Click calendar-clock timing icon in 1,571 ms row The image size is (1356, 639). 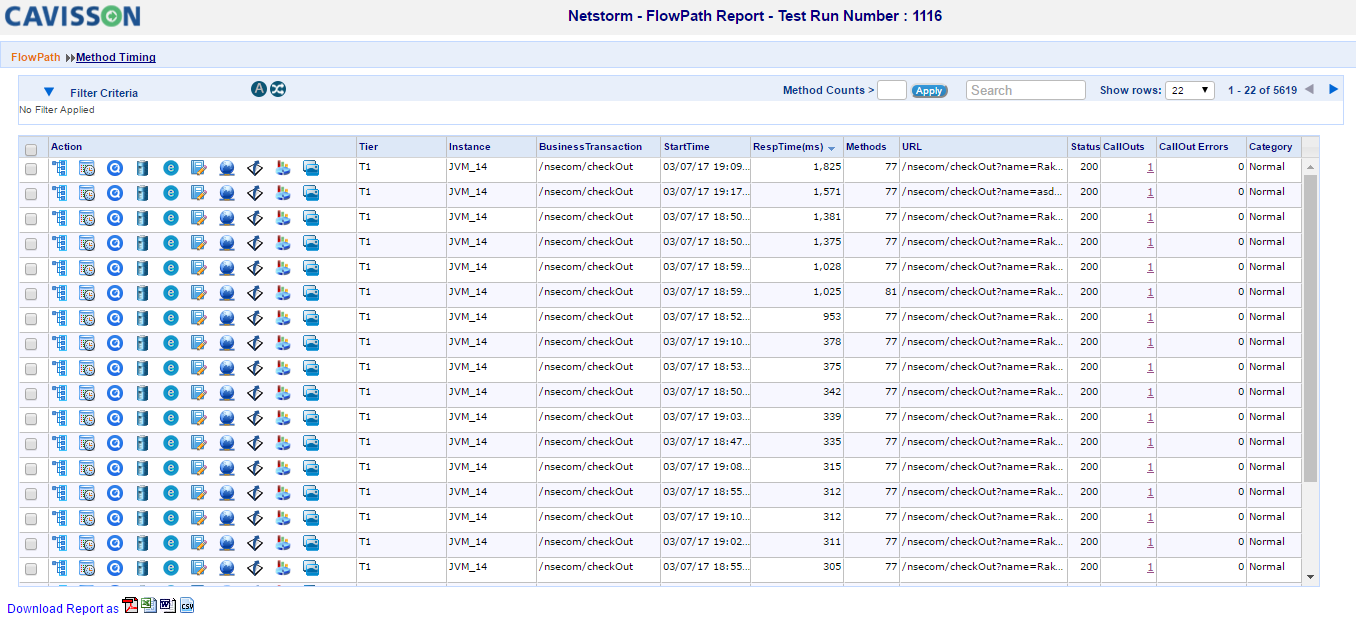click(x=87, y=193)
